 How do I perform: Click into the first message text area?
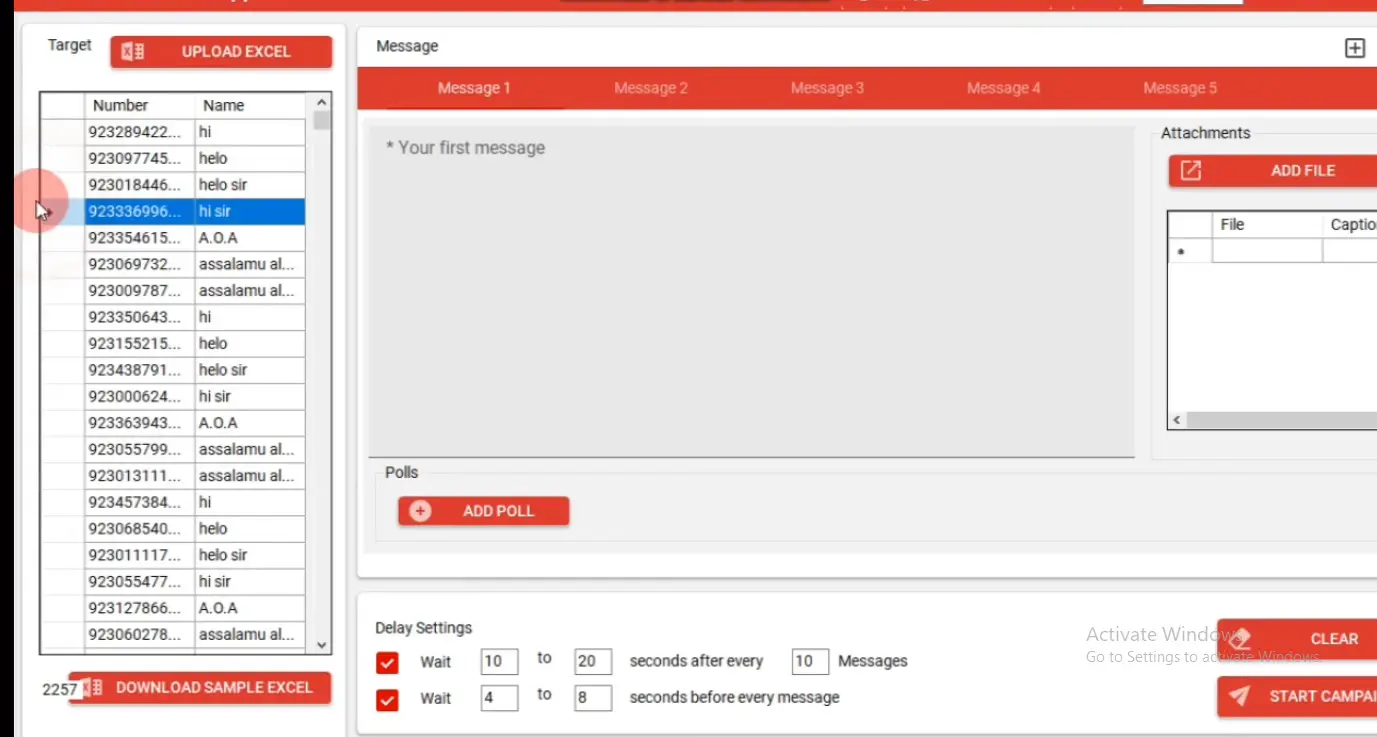coord(750,290)
